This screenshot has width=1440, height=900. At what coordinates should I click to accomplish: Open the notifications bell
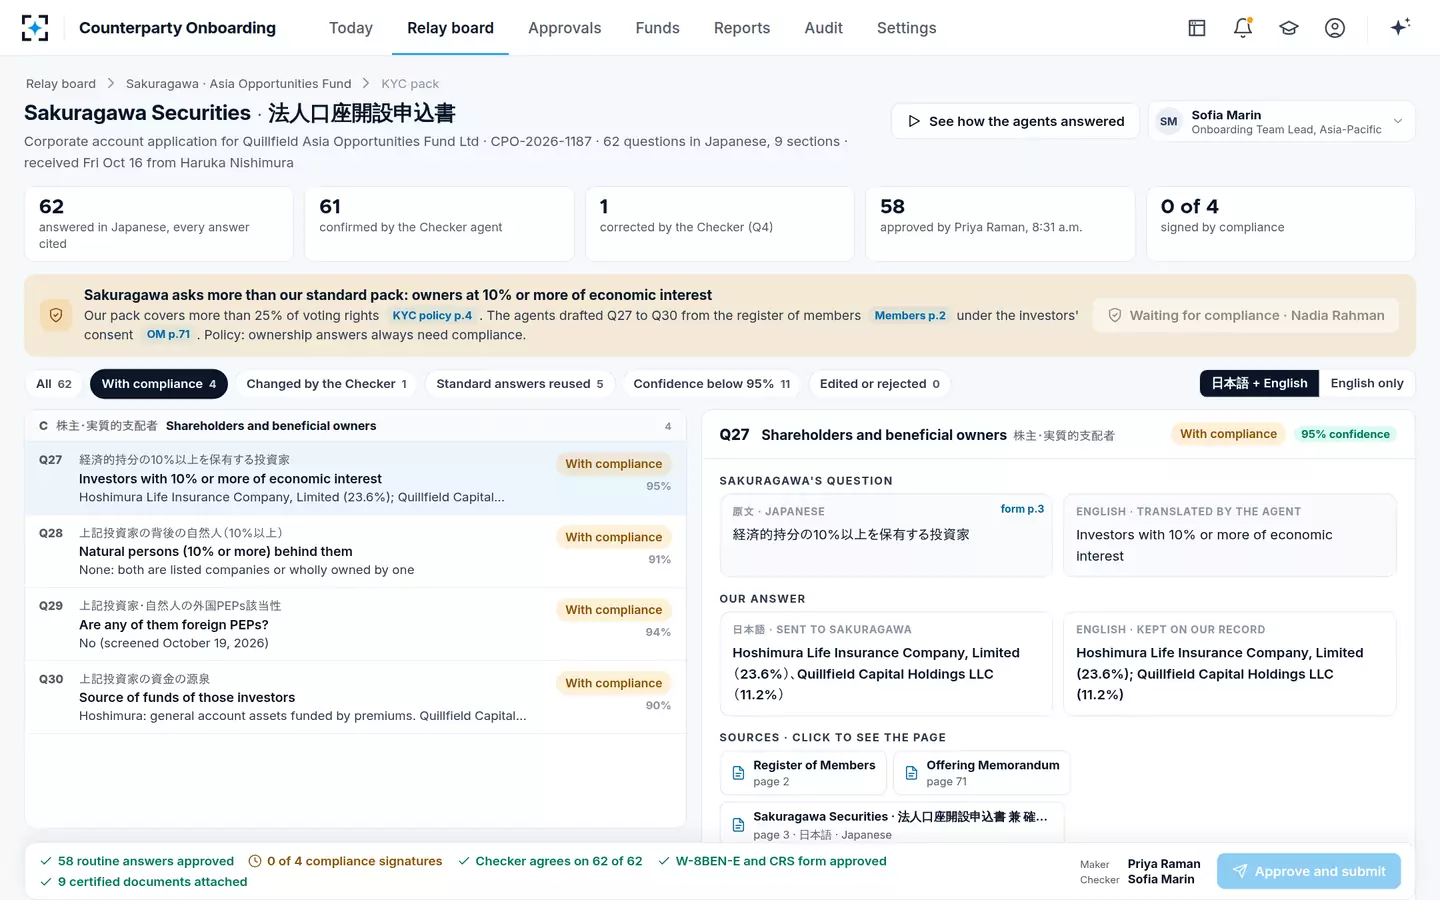coord(1243,28)
